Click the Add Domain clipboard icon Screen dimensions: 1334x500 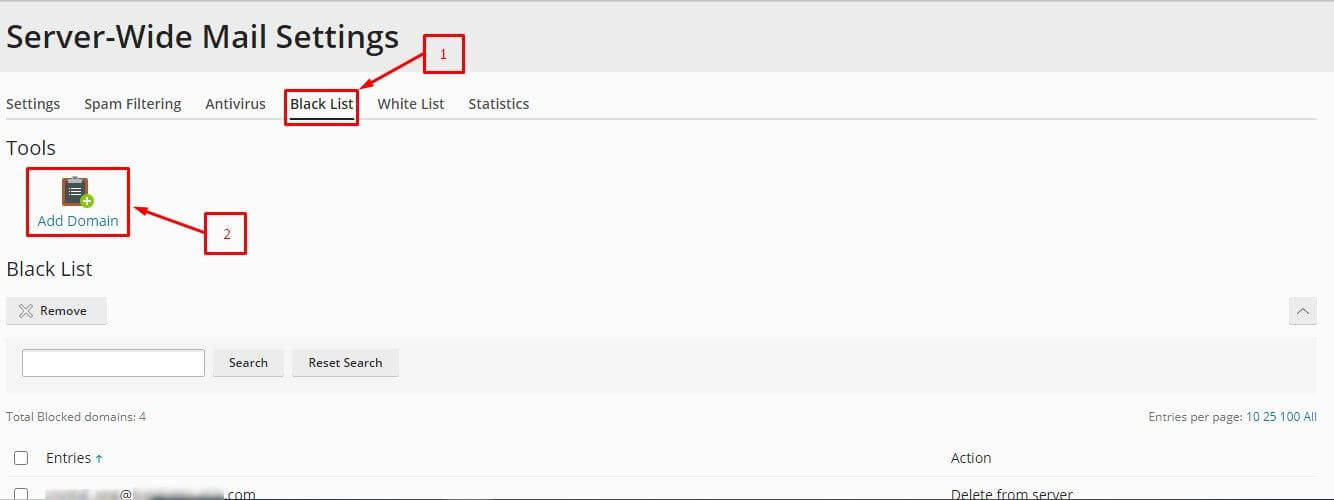click(78, 192)
